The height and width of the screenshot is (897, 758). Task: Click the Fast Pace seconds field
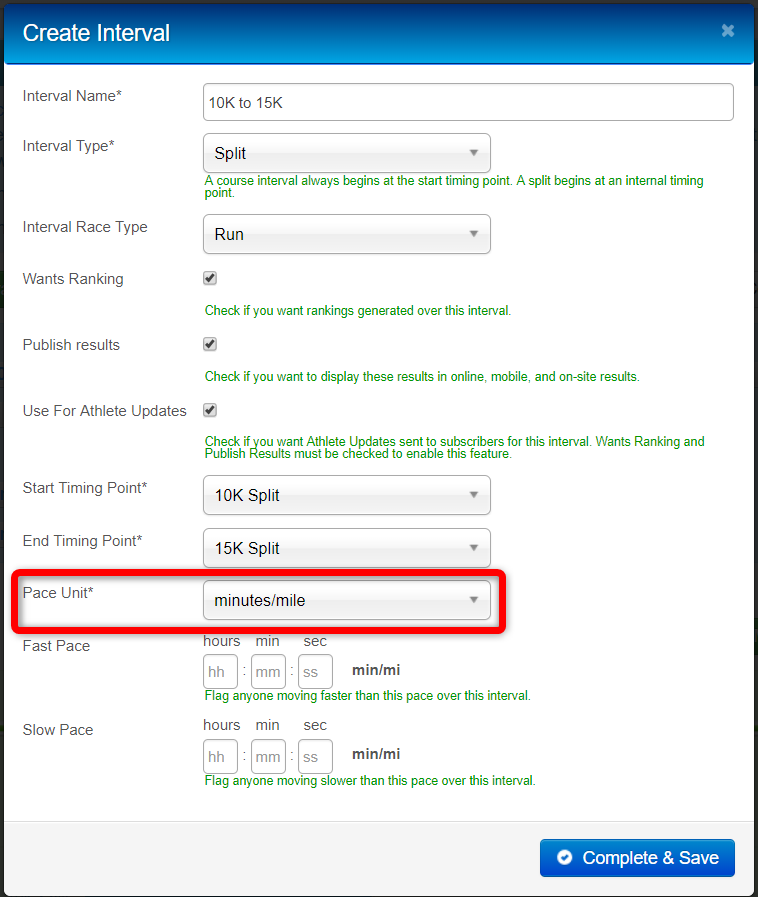coord(315,672)
